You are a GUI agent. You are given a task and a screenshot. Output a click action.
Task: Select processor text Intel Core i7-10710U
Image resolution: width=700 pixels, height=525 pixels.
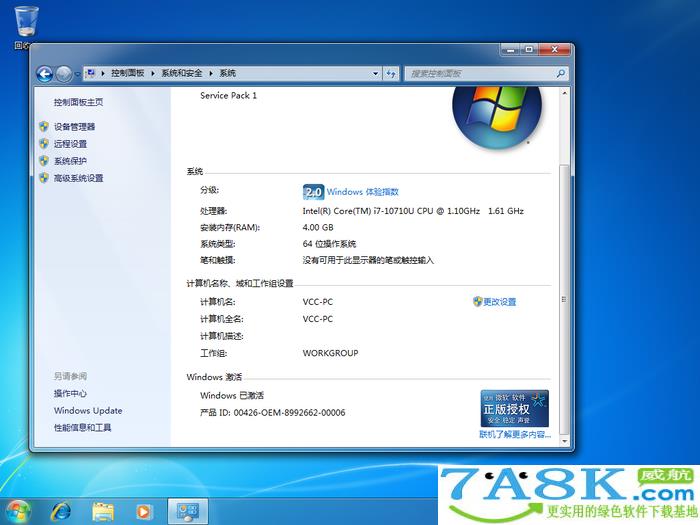(x=413, y=211)
